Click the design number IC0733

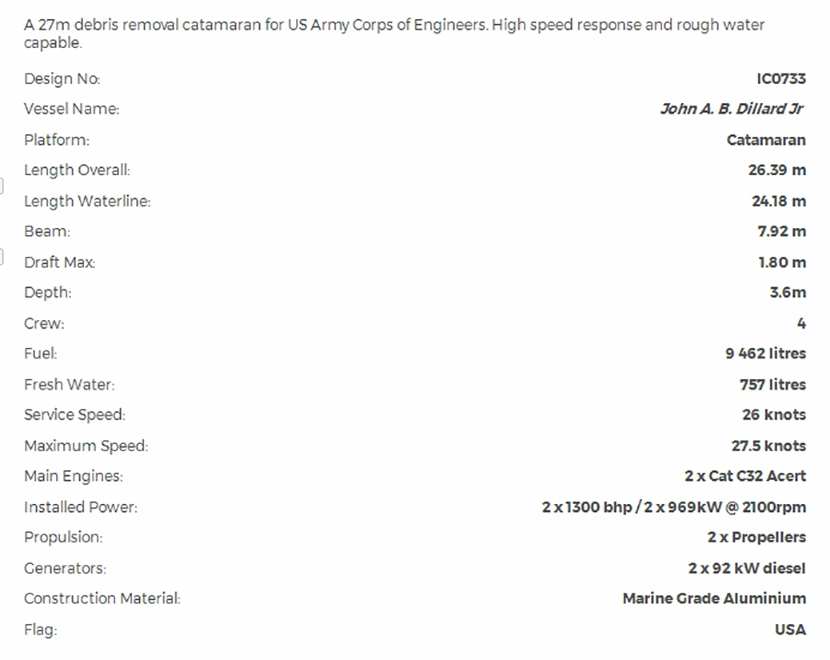click(781, 79)
